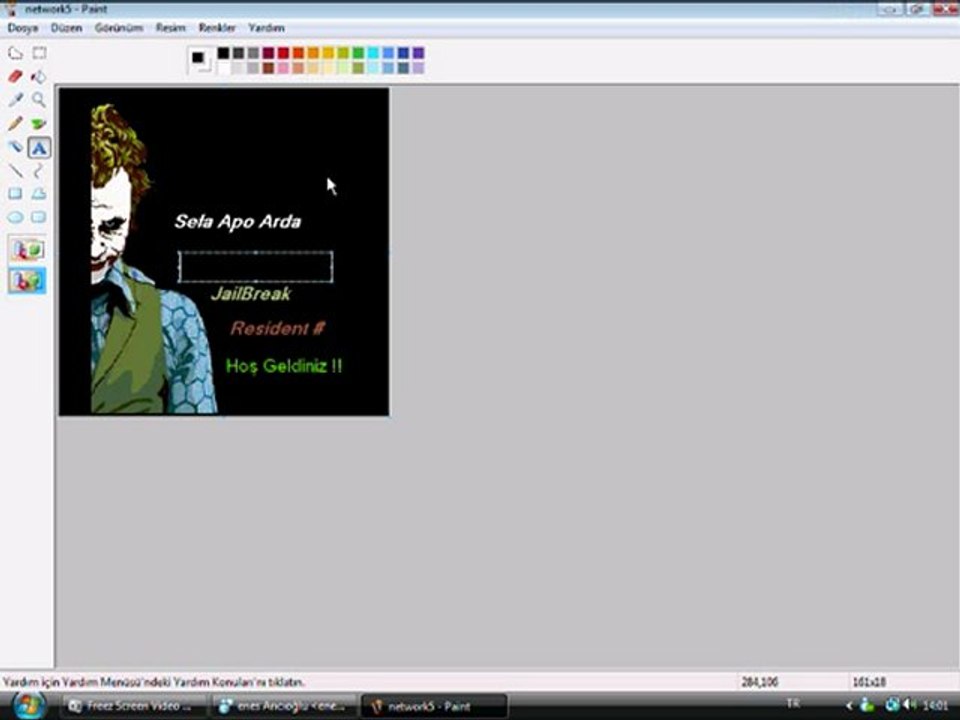Screen dimensions: 960x720
Task: Pick the black color swatch
Action: coord(223,53)
